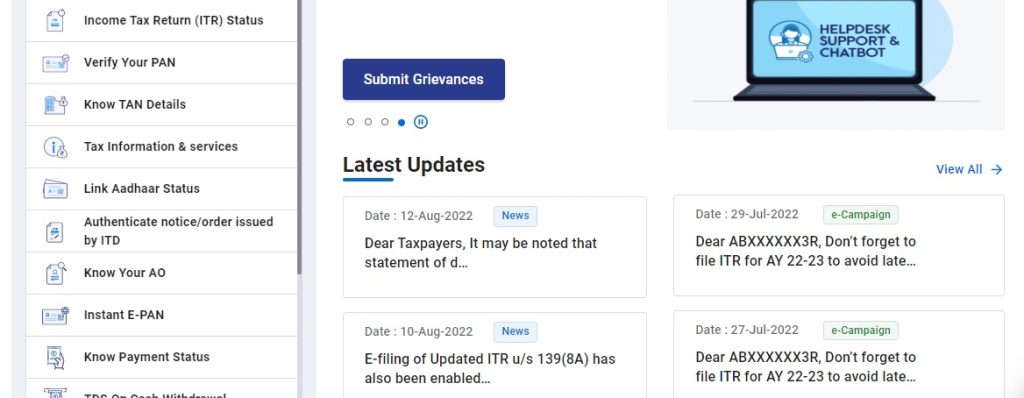The height and width of the screenshot is (398, 1024).
Task: Click the arrow beside View All
Action: (x=997, y=169)
